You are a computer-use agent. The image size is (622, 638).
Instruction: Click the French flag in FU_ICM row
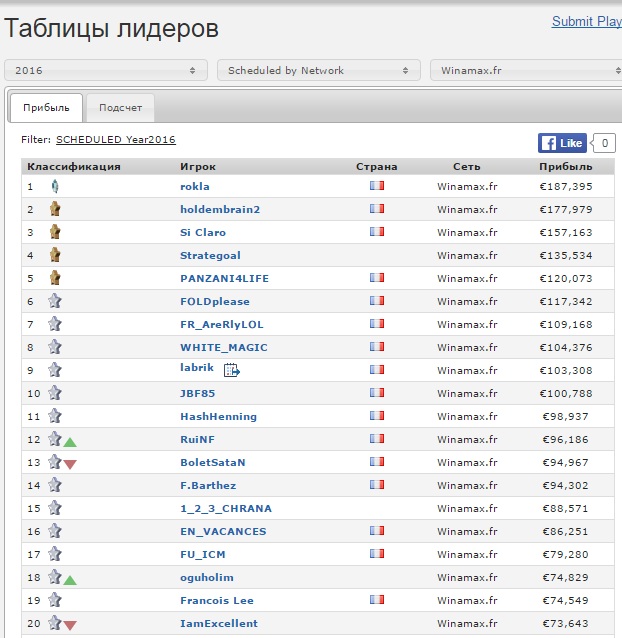click(377, 553)
